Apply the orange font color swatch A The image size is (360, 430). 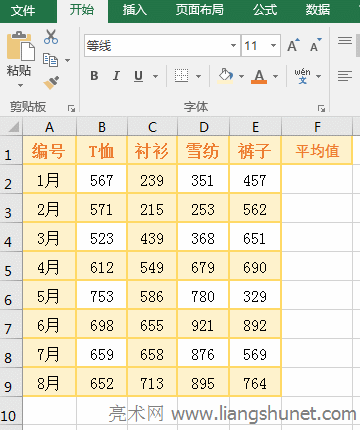coord(259,76)
